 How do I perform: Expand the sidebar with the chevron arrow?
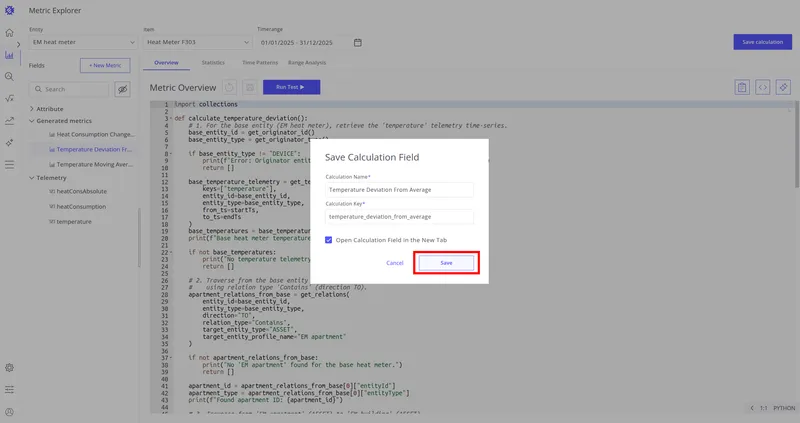coord(18,44)
